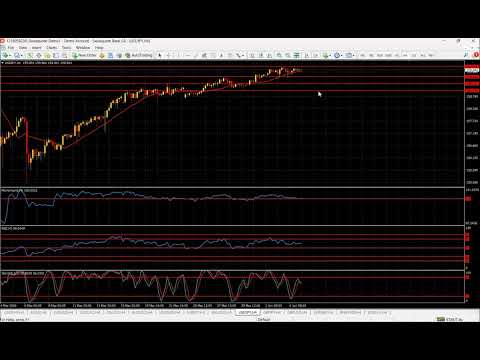Open the Window menu
This screenshot has width=480, height=360.
click(x=83, y=48)
